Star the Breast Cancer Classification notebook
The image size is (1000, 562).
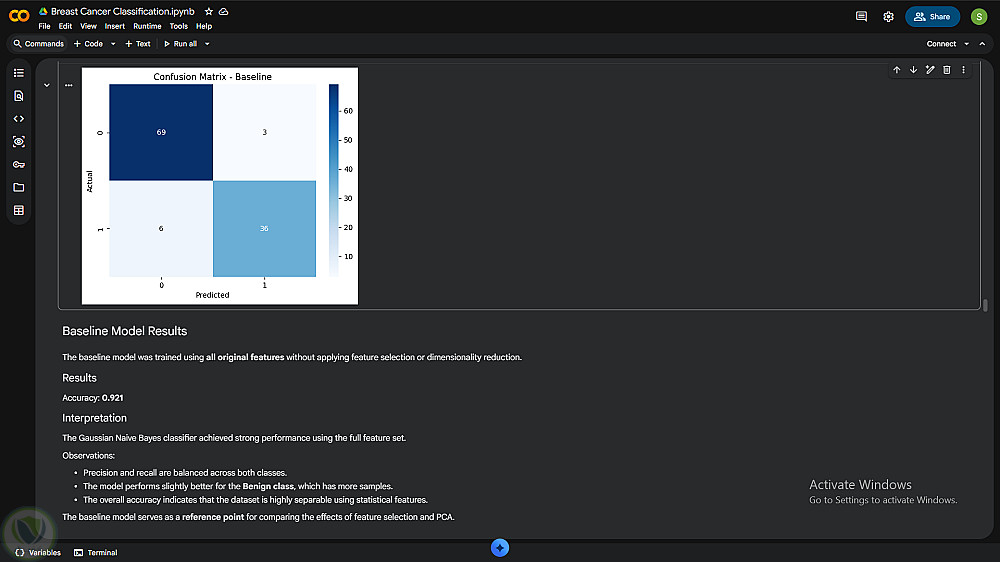click(x=209, y=11)
